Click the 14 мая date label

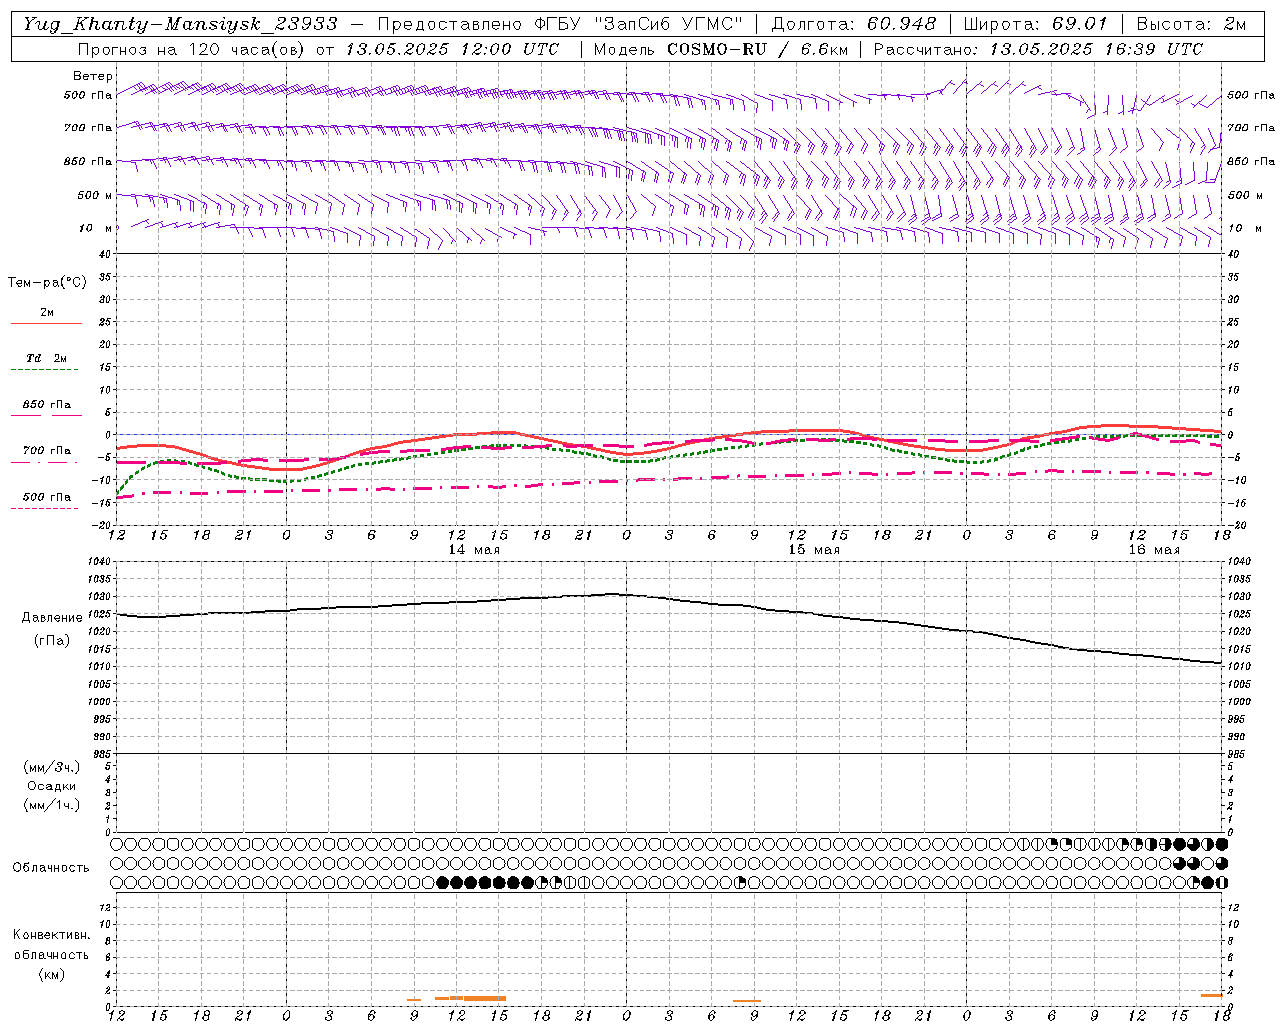474,550
